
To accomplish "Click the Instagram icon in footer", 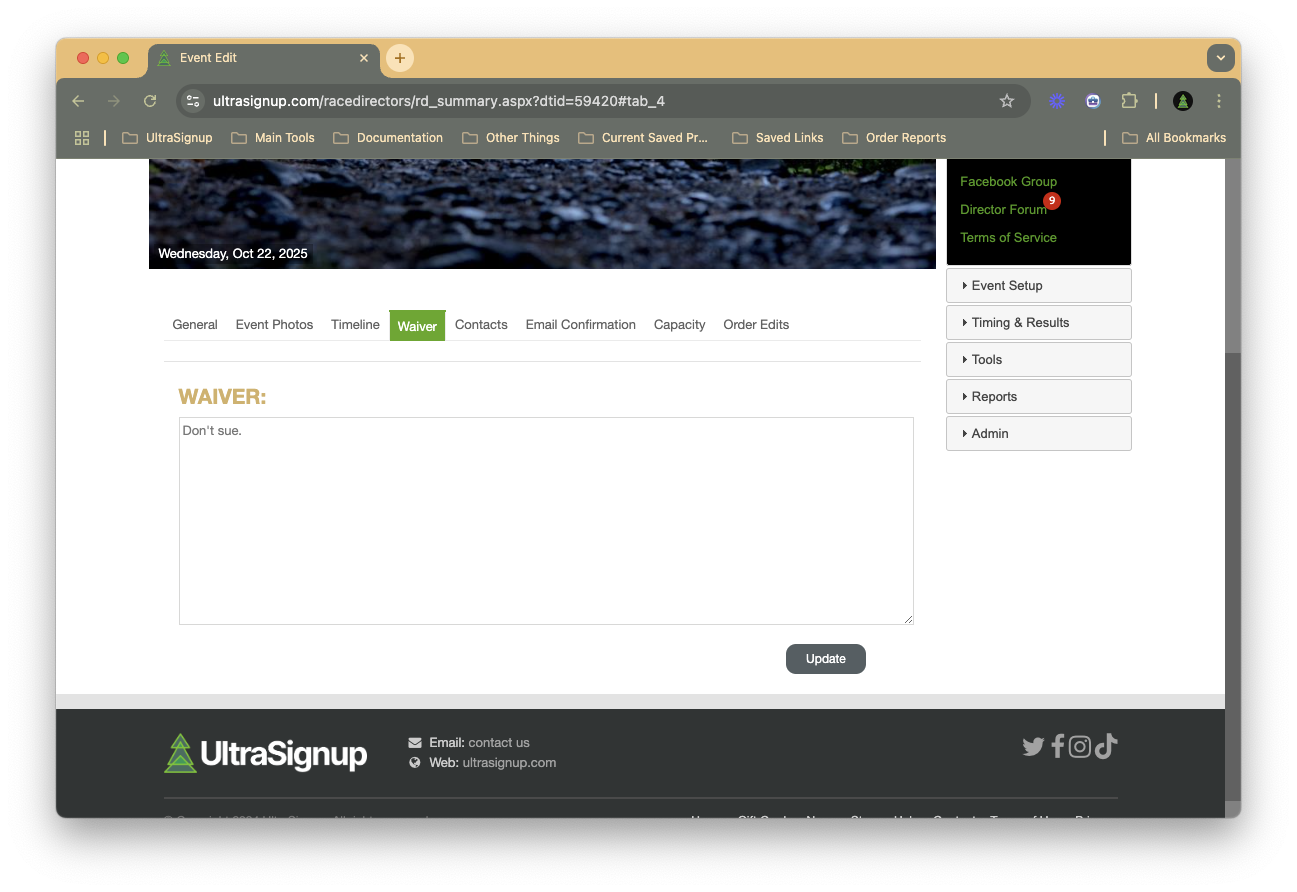I will (1079, 747).
